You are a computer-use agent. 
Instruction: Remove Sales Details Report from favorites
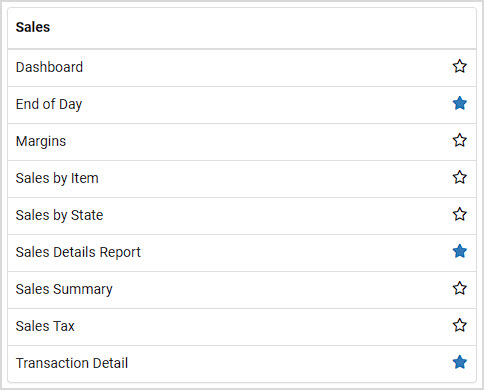click(460, 251)
